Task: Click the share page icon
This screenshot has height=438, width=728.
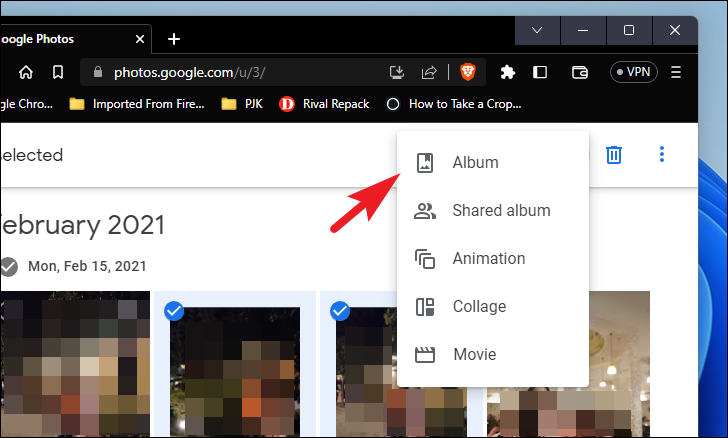Action: click(429, 72)
